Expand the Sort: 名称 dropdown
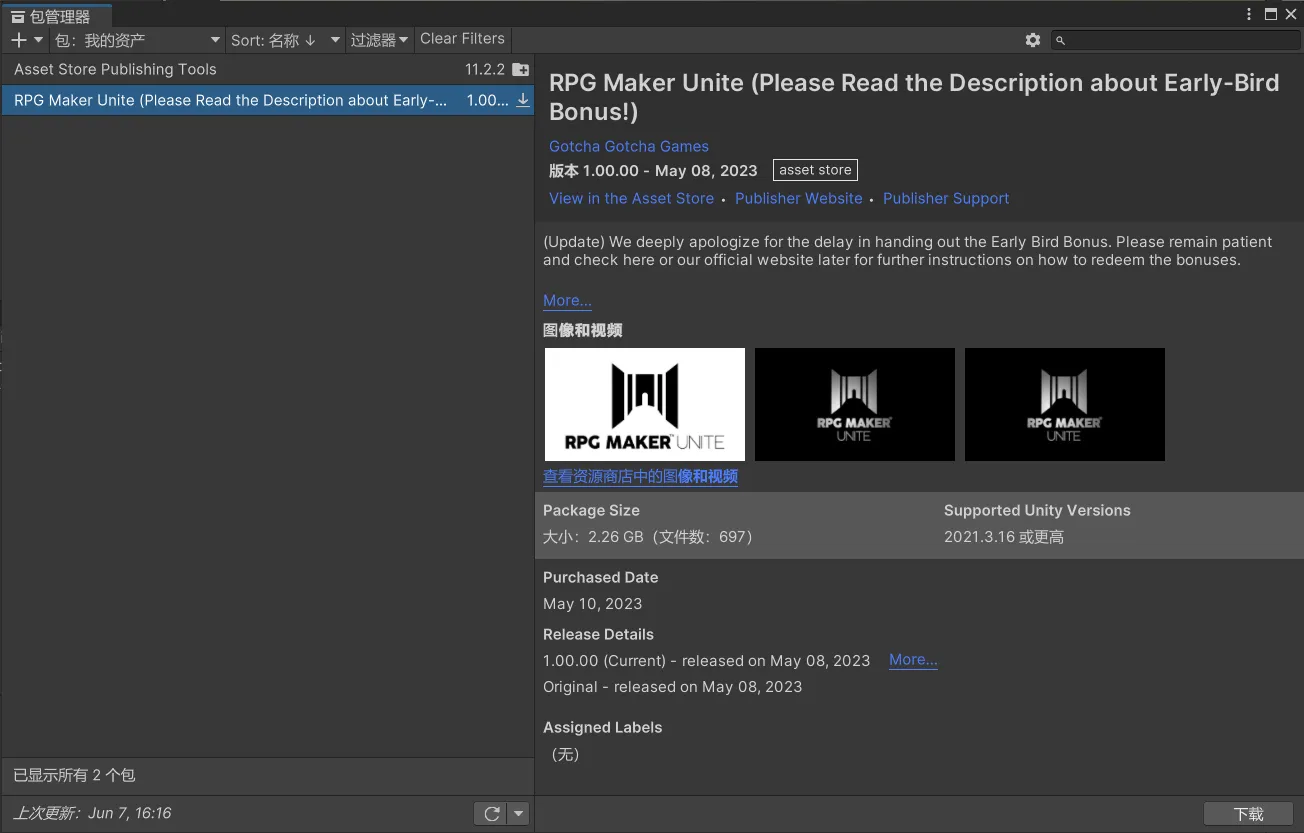 (x=284, y=40)
